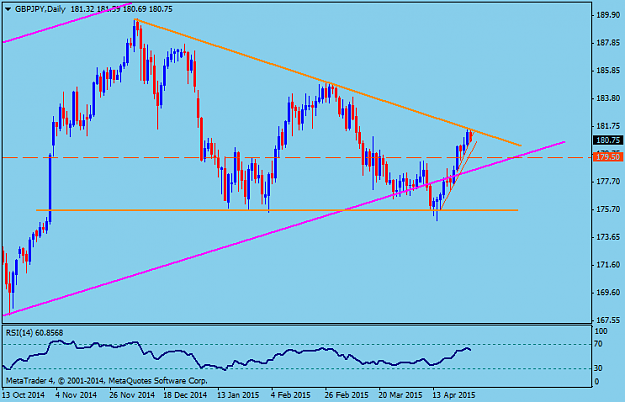Select the 20 Mar 2015 date label

pyautogui.click(x=400, y=395)
